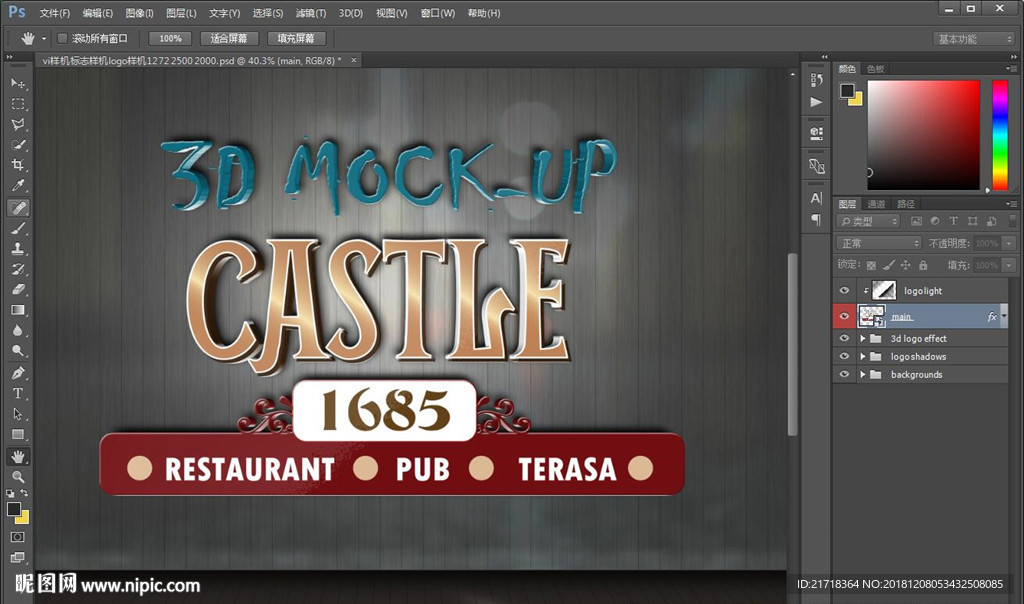Expand the logo shadows group
This screenshot has width=1024, height=604.
(863, 357)
